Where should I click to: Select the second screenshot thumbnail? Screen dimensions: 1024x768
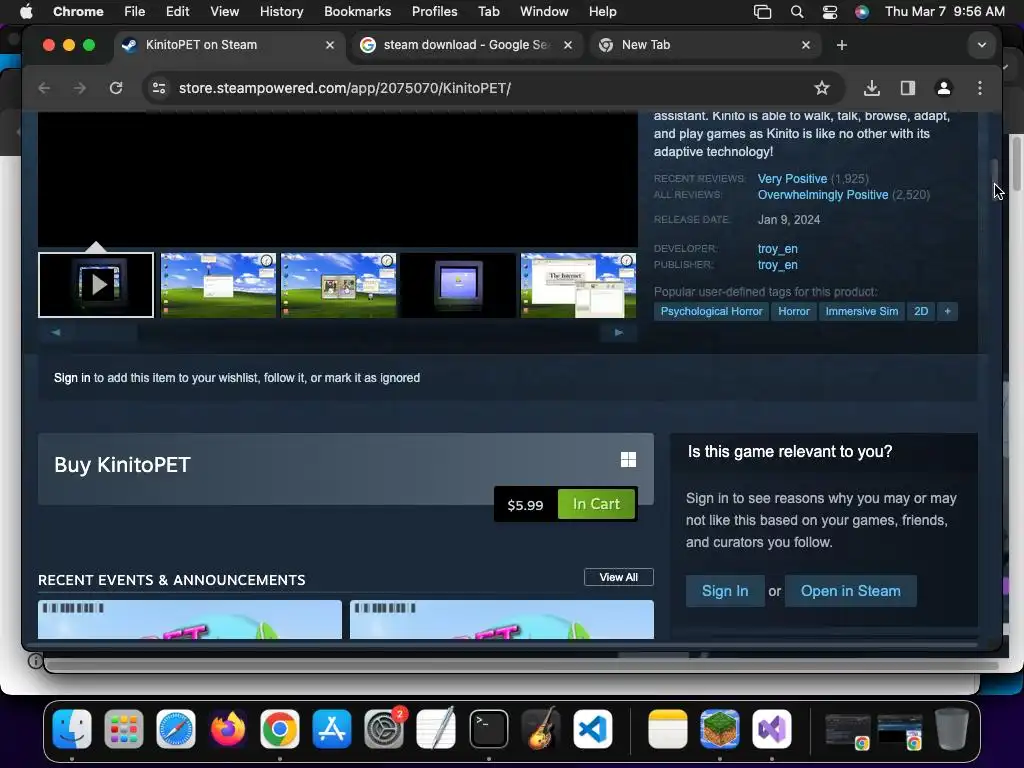(218, 285)
